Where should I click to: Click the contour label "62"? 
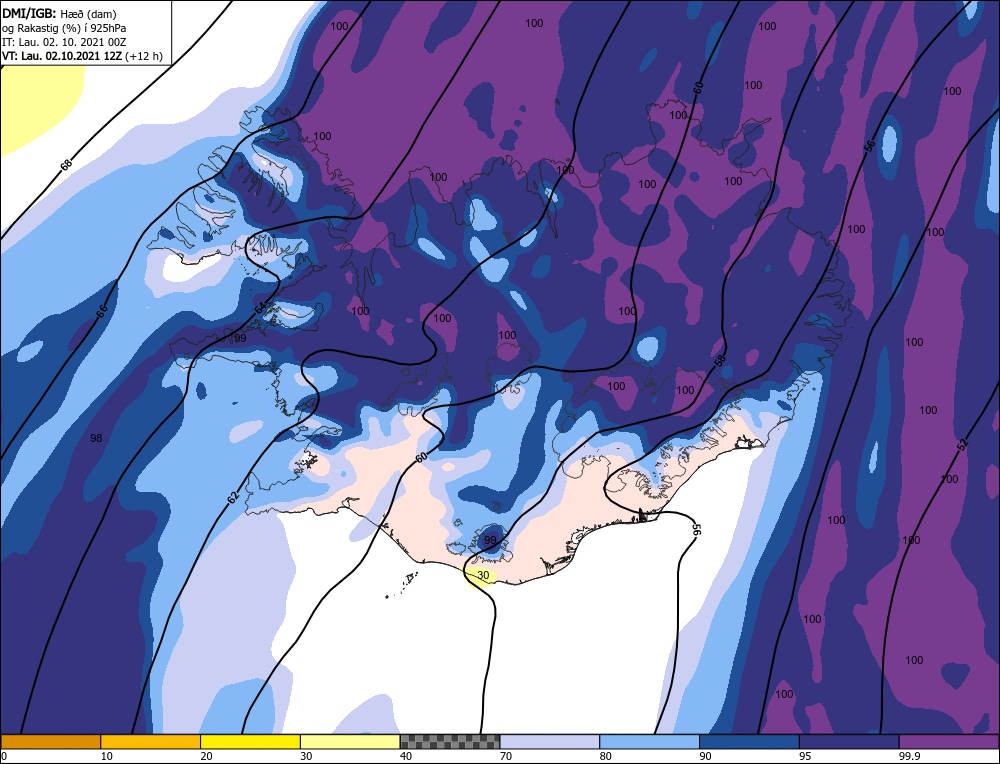tap(233, 498)
